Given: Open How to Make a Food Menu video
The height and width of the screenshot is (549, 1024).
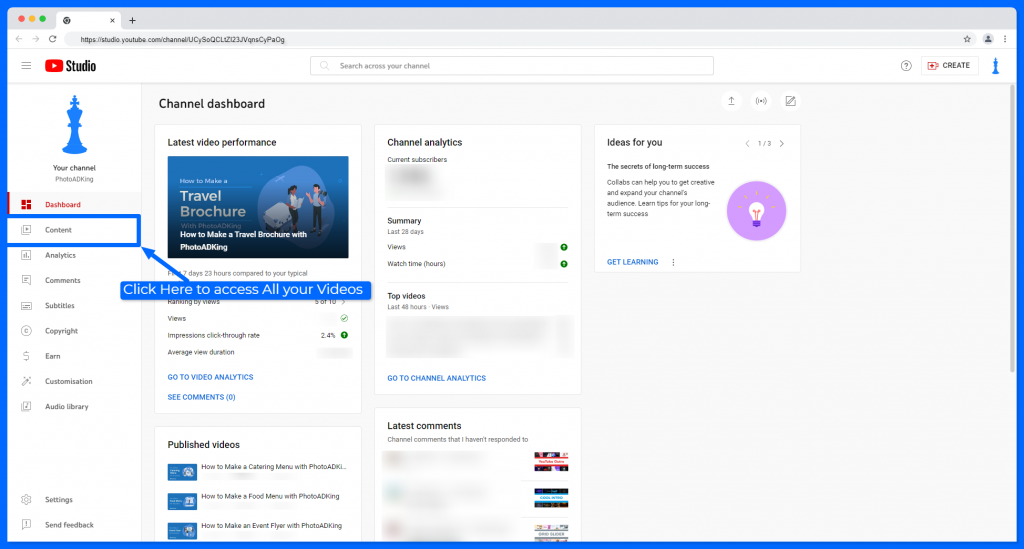Looking at the screenshot, I should [270, 496].
